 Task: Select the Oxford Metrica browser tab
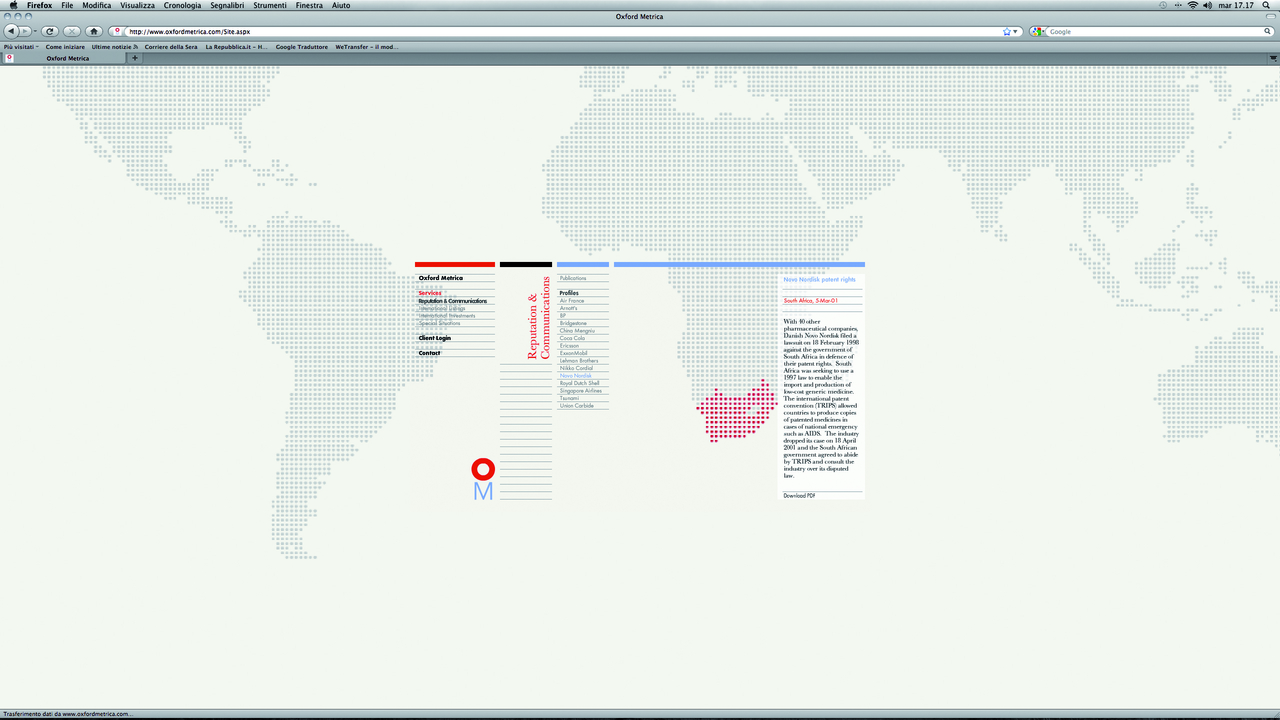pyautogui.click(x=64, y=58)
